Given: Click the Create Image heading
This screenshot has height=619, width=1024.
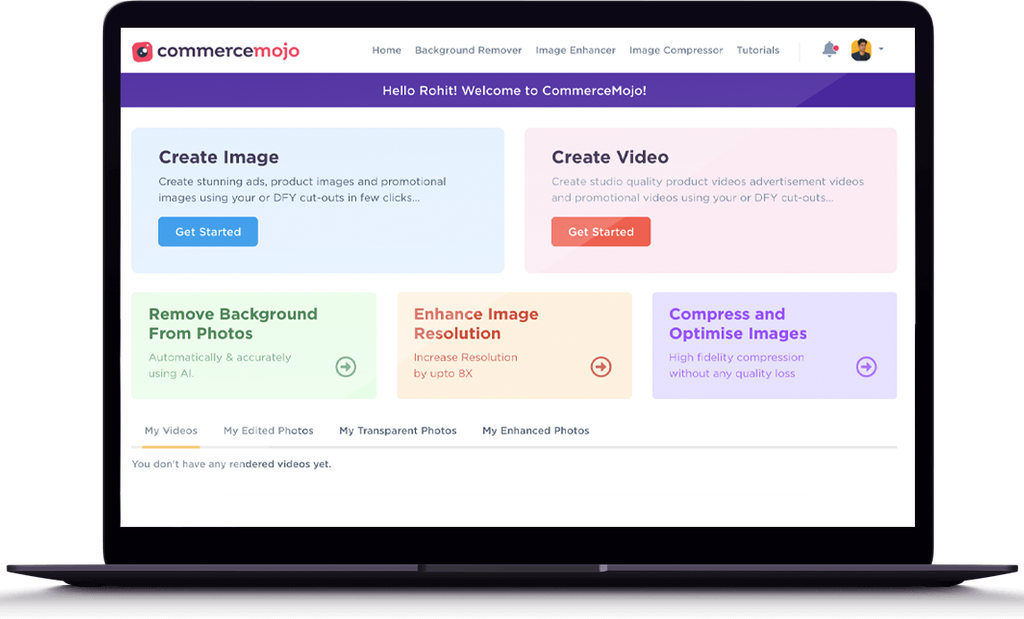Looking at the screenshot, I should coord(219,157).
